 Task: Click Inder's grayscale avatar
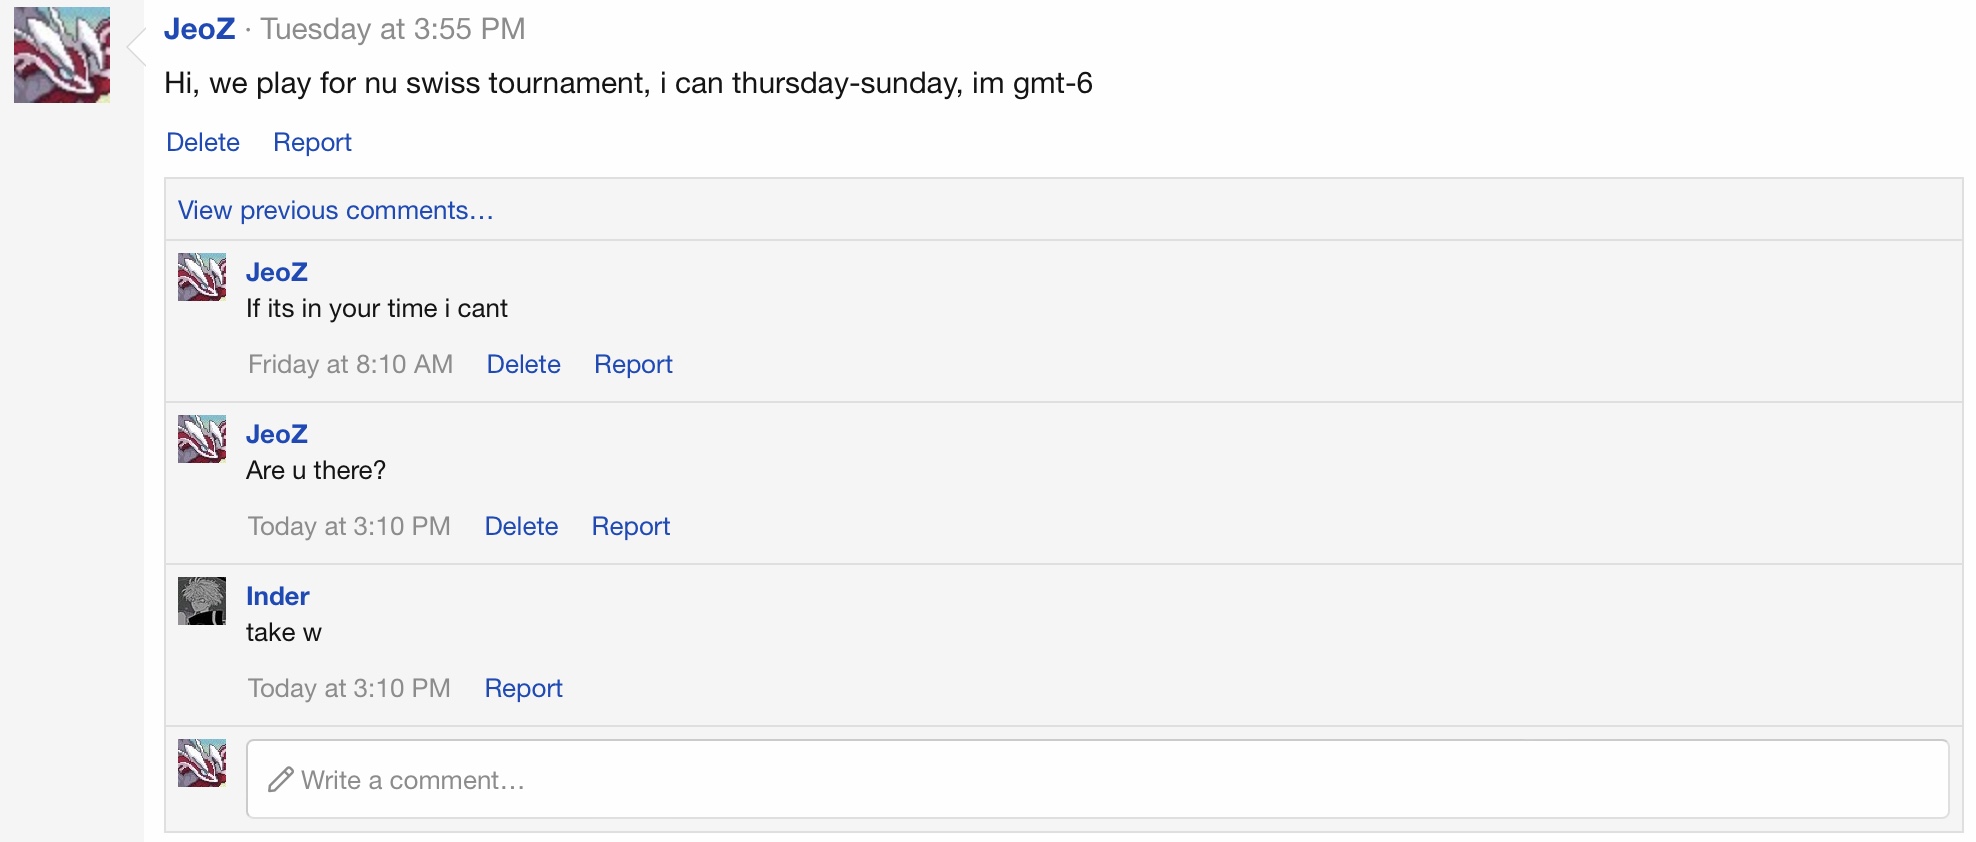[x=202, y=601]
